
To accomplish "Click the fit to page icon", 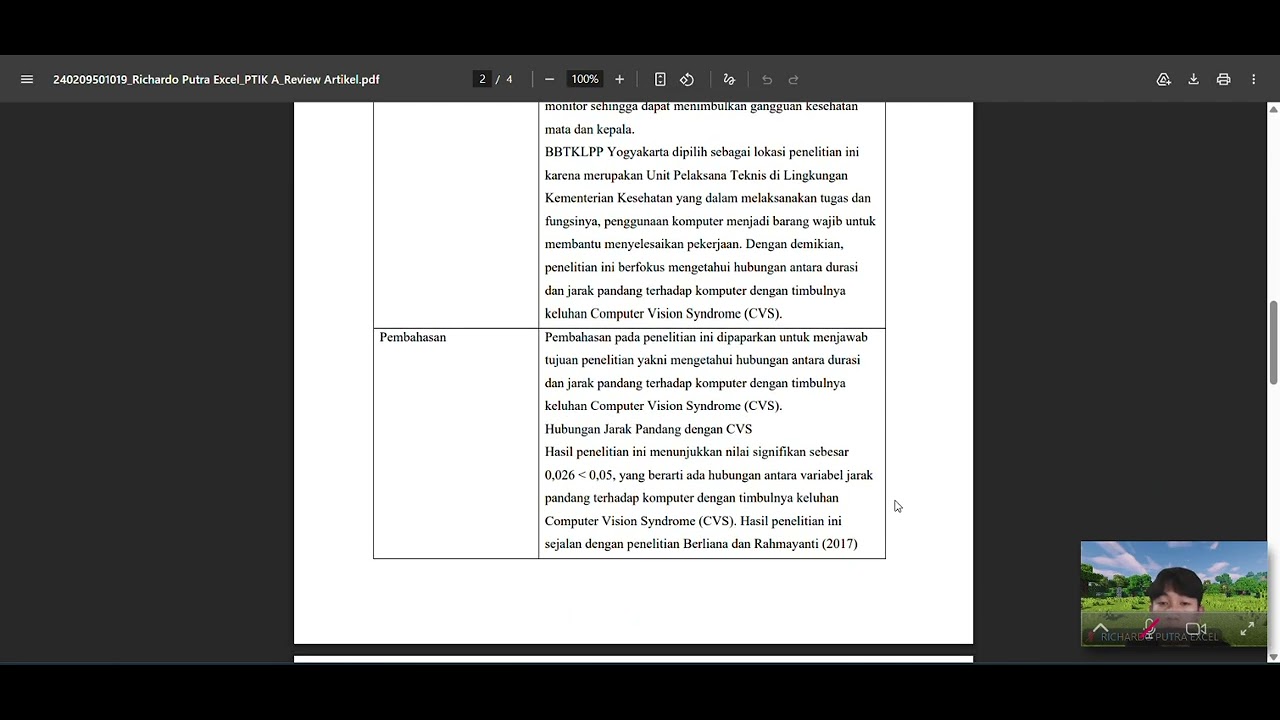I will 660,79.
